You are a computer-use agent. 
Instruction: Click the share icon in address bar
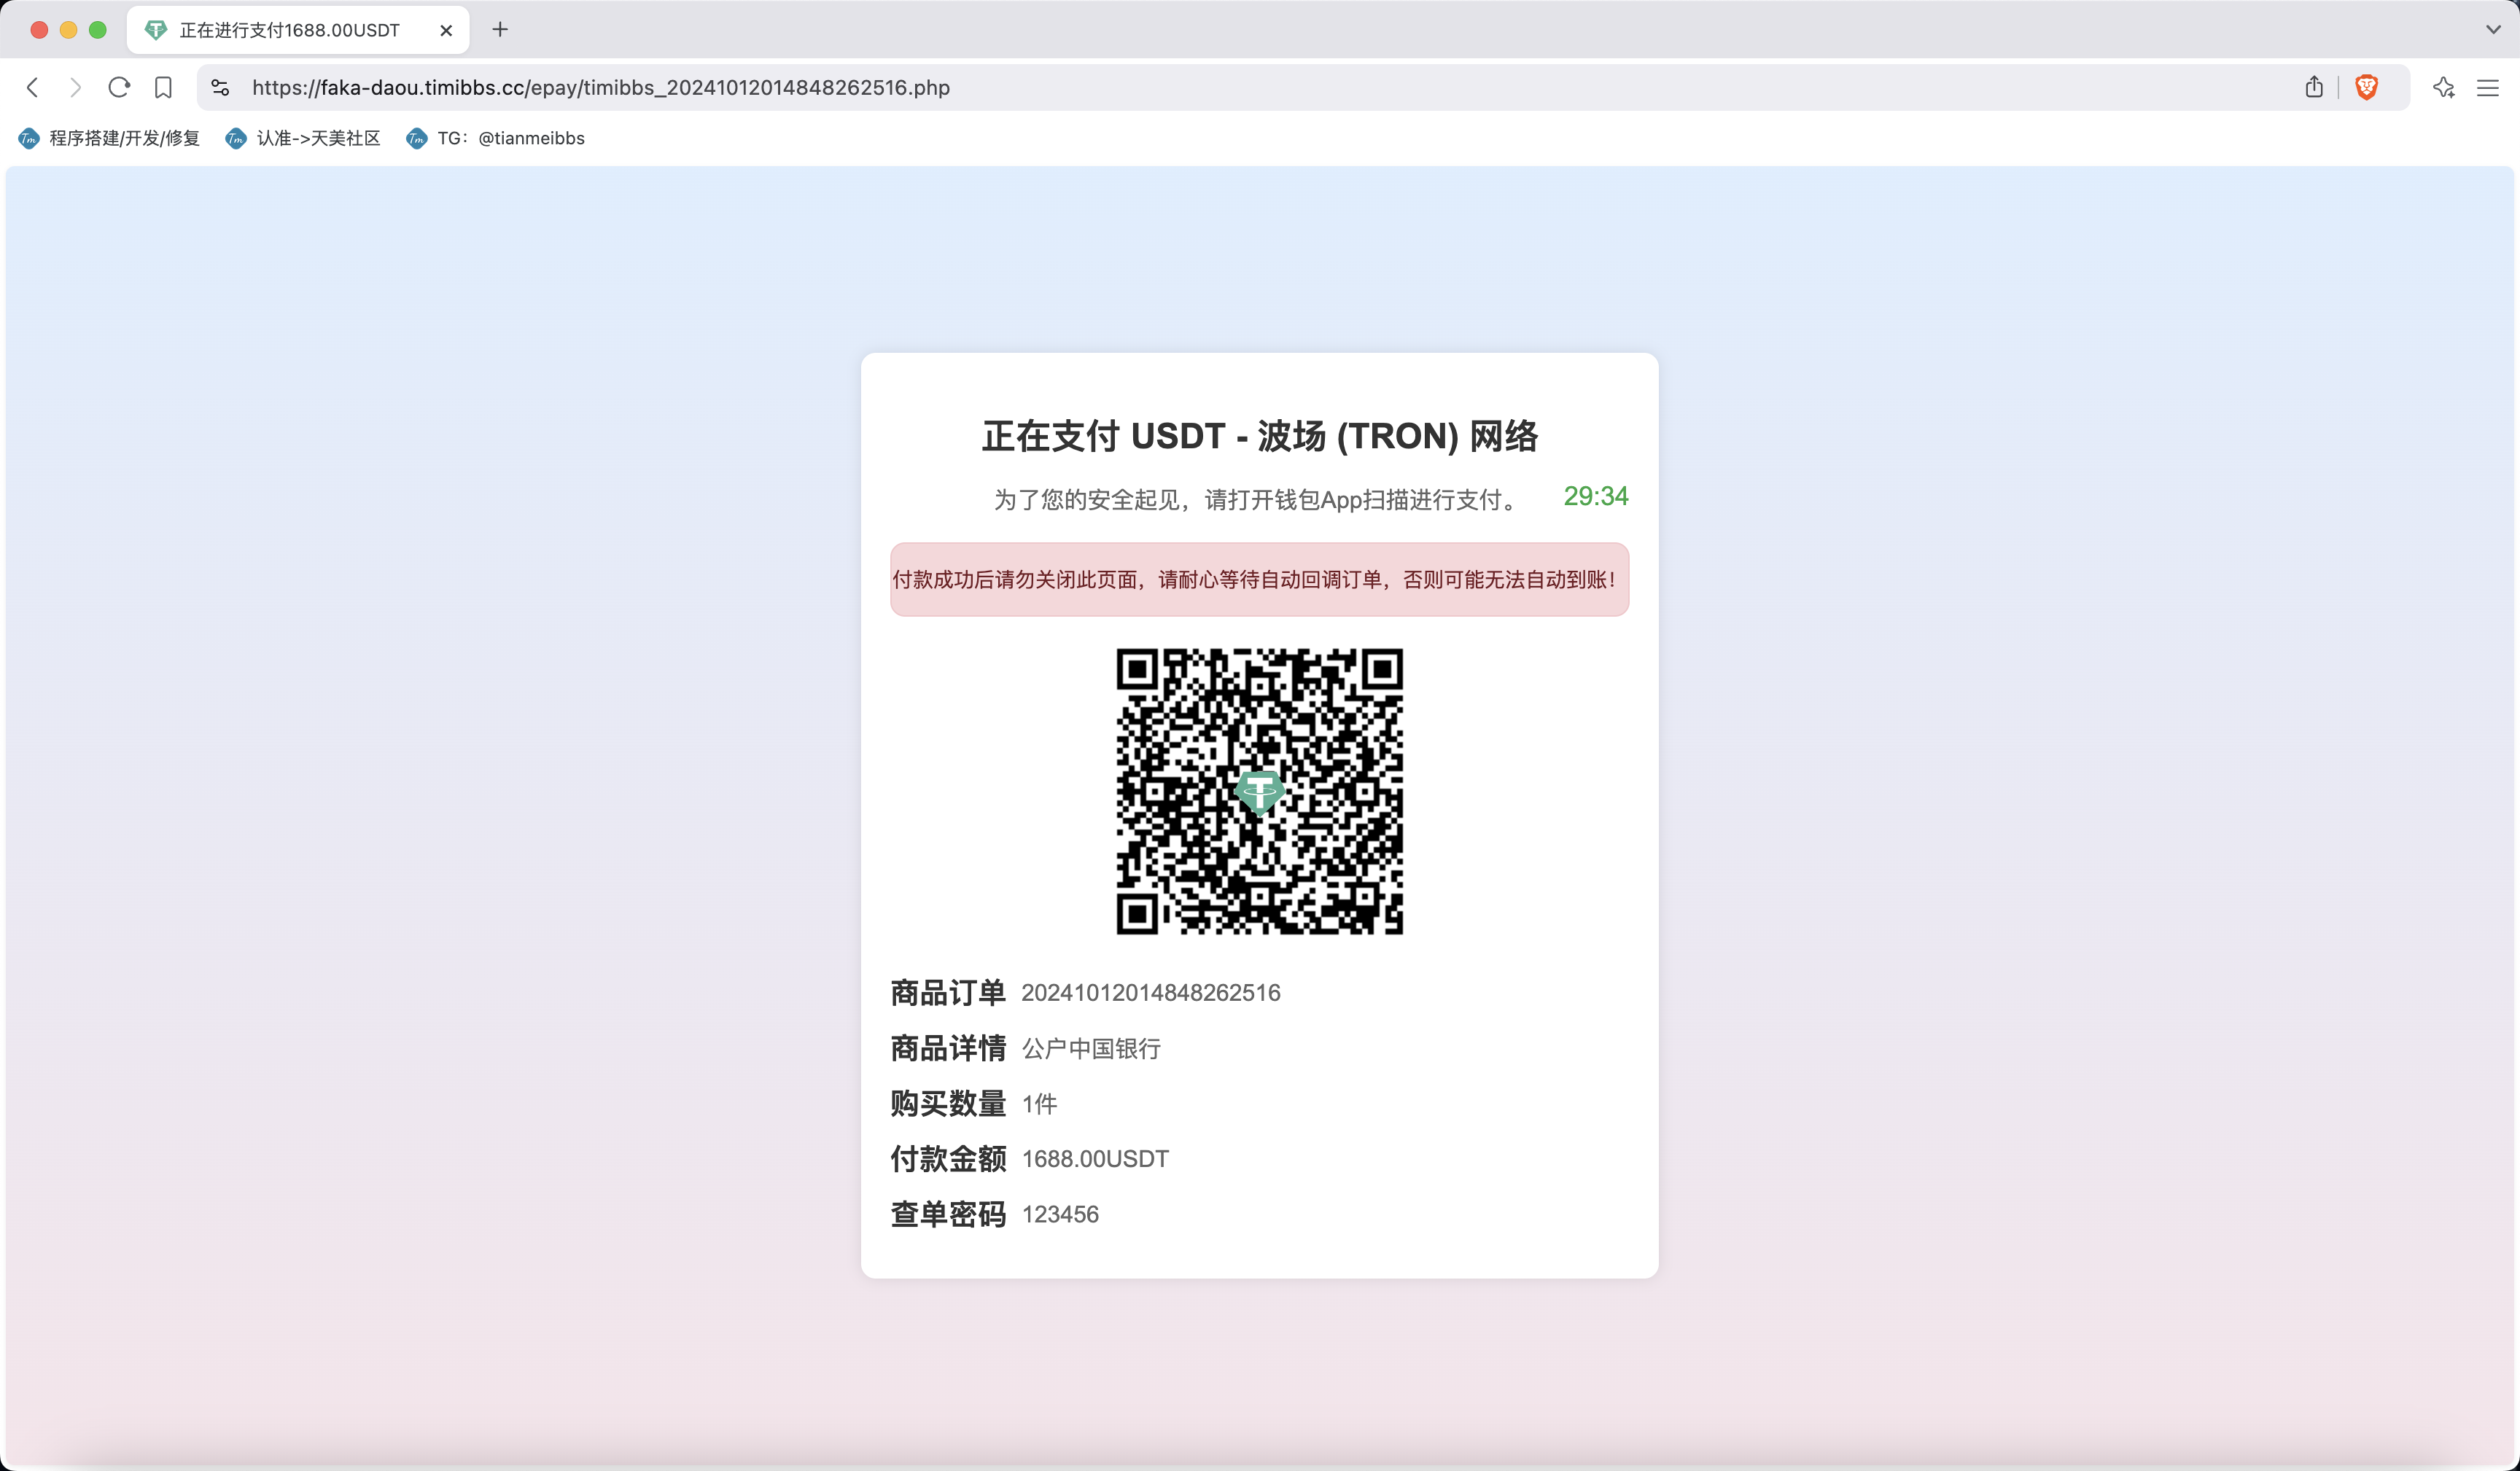(2314, 87)
